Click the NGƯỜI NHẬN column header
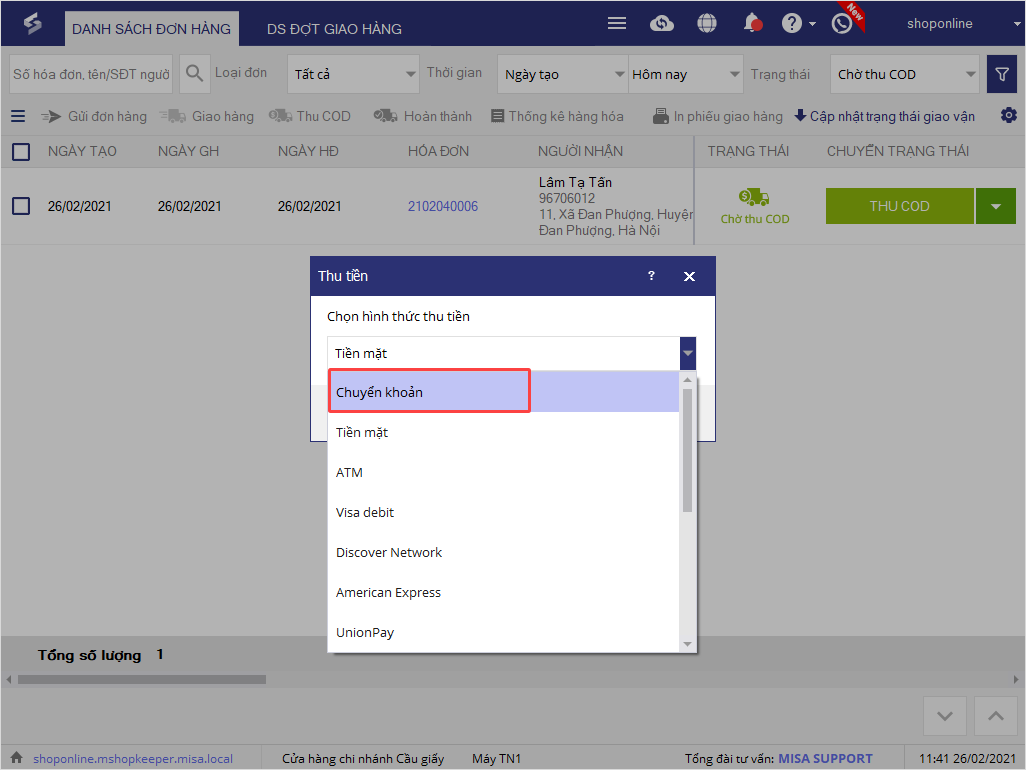The image size is (1026, 770). [x=580, y=151]
